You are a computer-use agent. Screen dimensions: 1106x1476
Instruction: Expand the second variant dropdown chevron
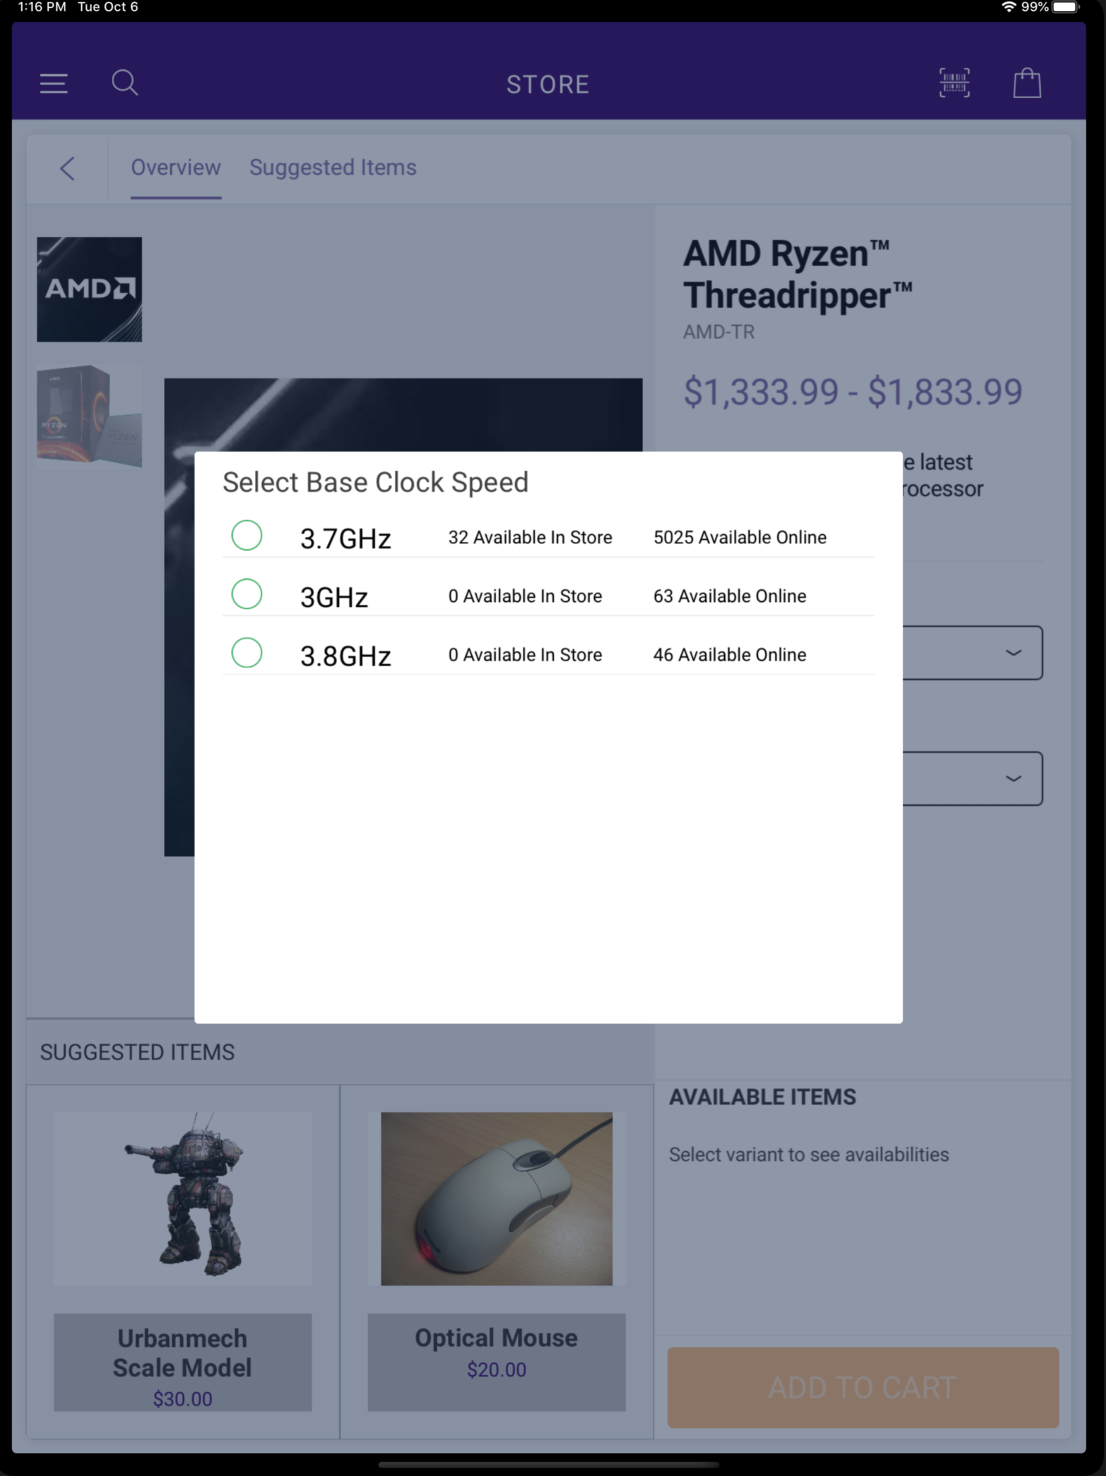1013,778
